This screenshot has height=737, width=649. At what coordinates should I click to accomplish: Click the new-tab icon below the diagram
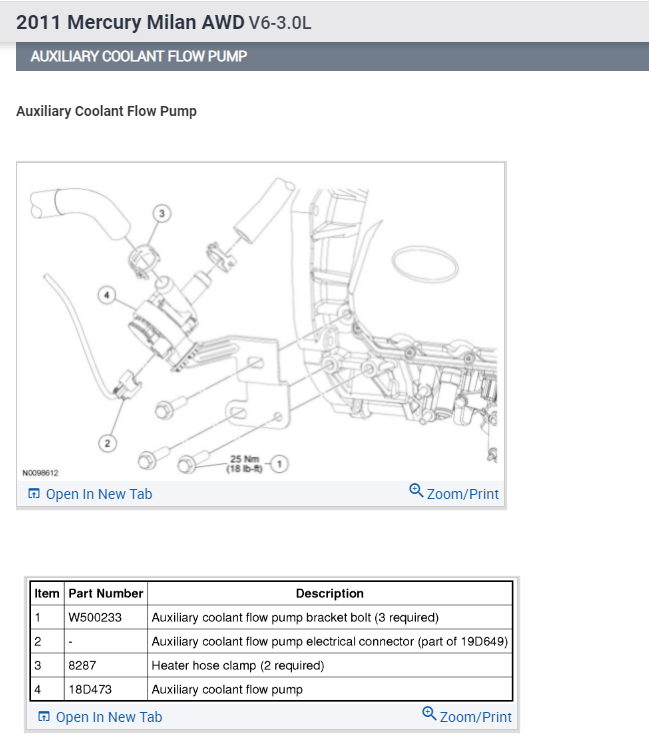[x=34, y=494]
